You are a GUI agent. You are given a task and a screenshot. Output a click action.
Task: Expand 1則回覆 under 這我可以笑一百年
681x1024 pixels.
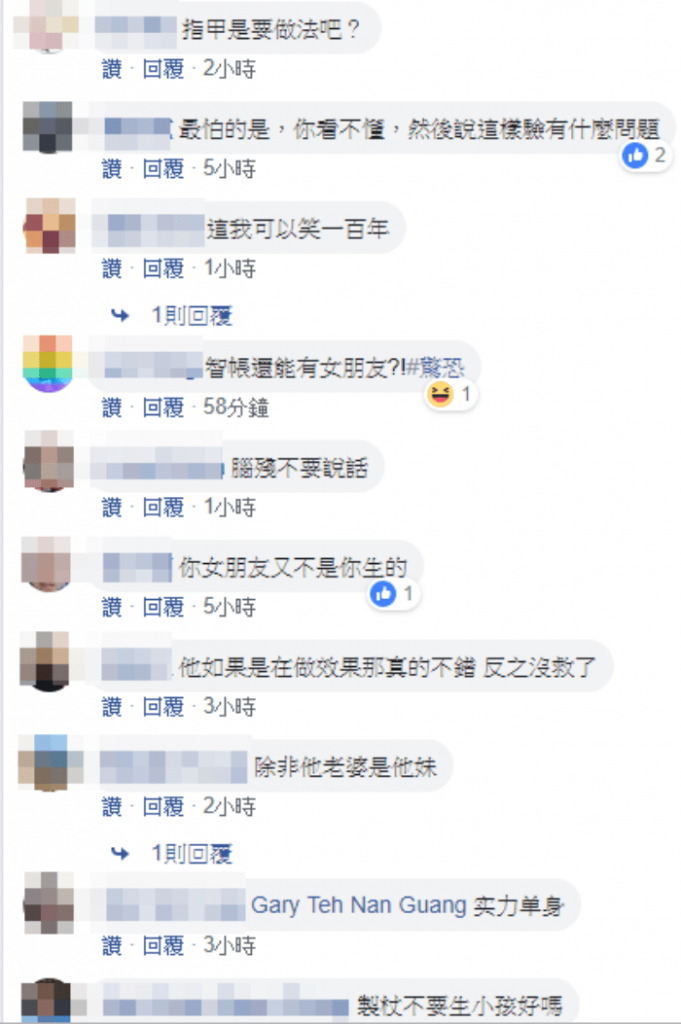click(192, 316)
